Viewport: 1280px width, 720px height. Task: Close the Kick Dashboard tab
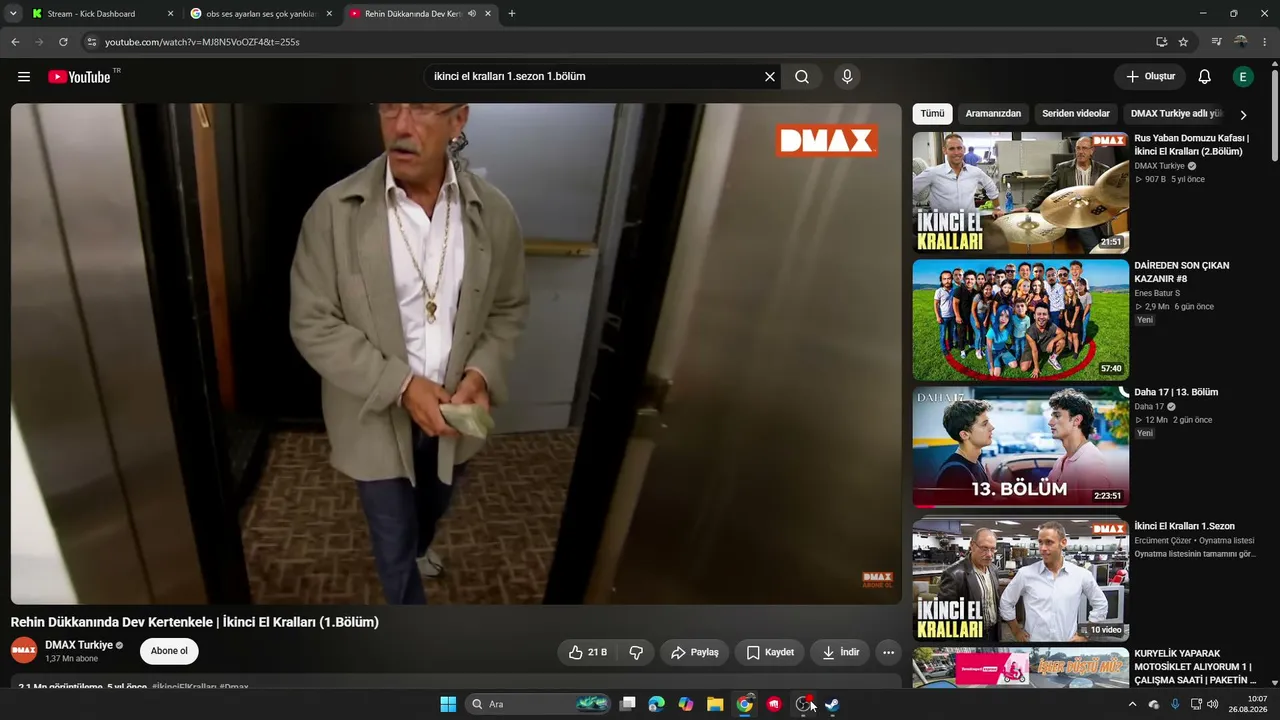170,14
